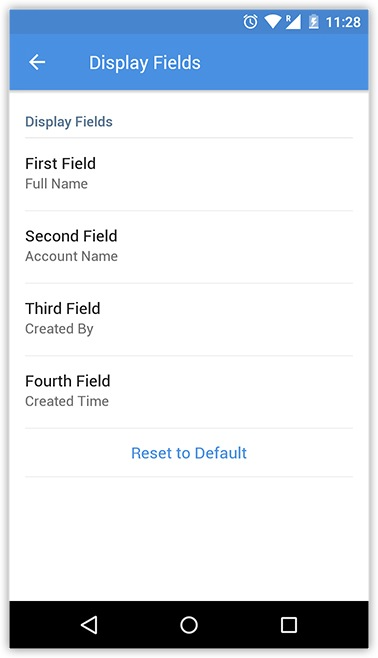Open the Second Field selector
The image size is (378, 658).
(x=189, y=247)
